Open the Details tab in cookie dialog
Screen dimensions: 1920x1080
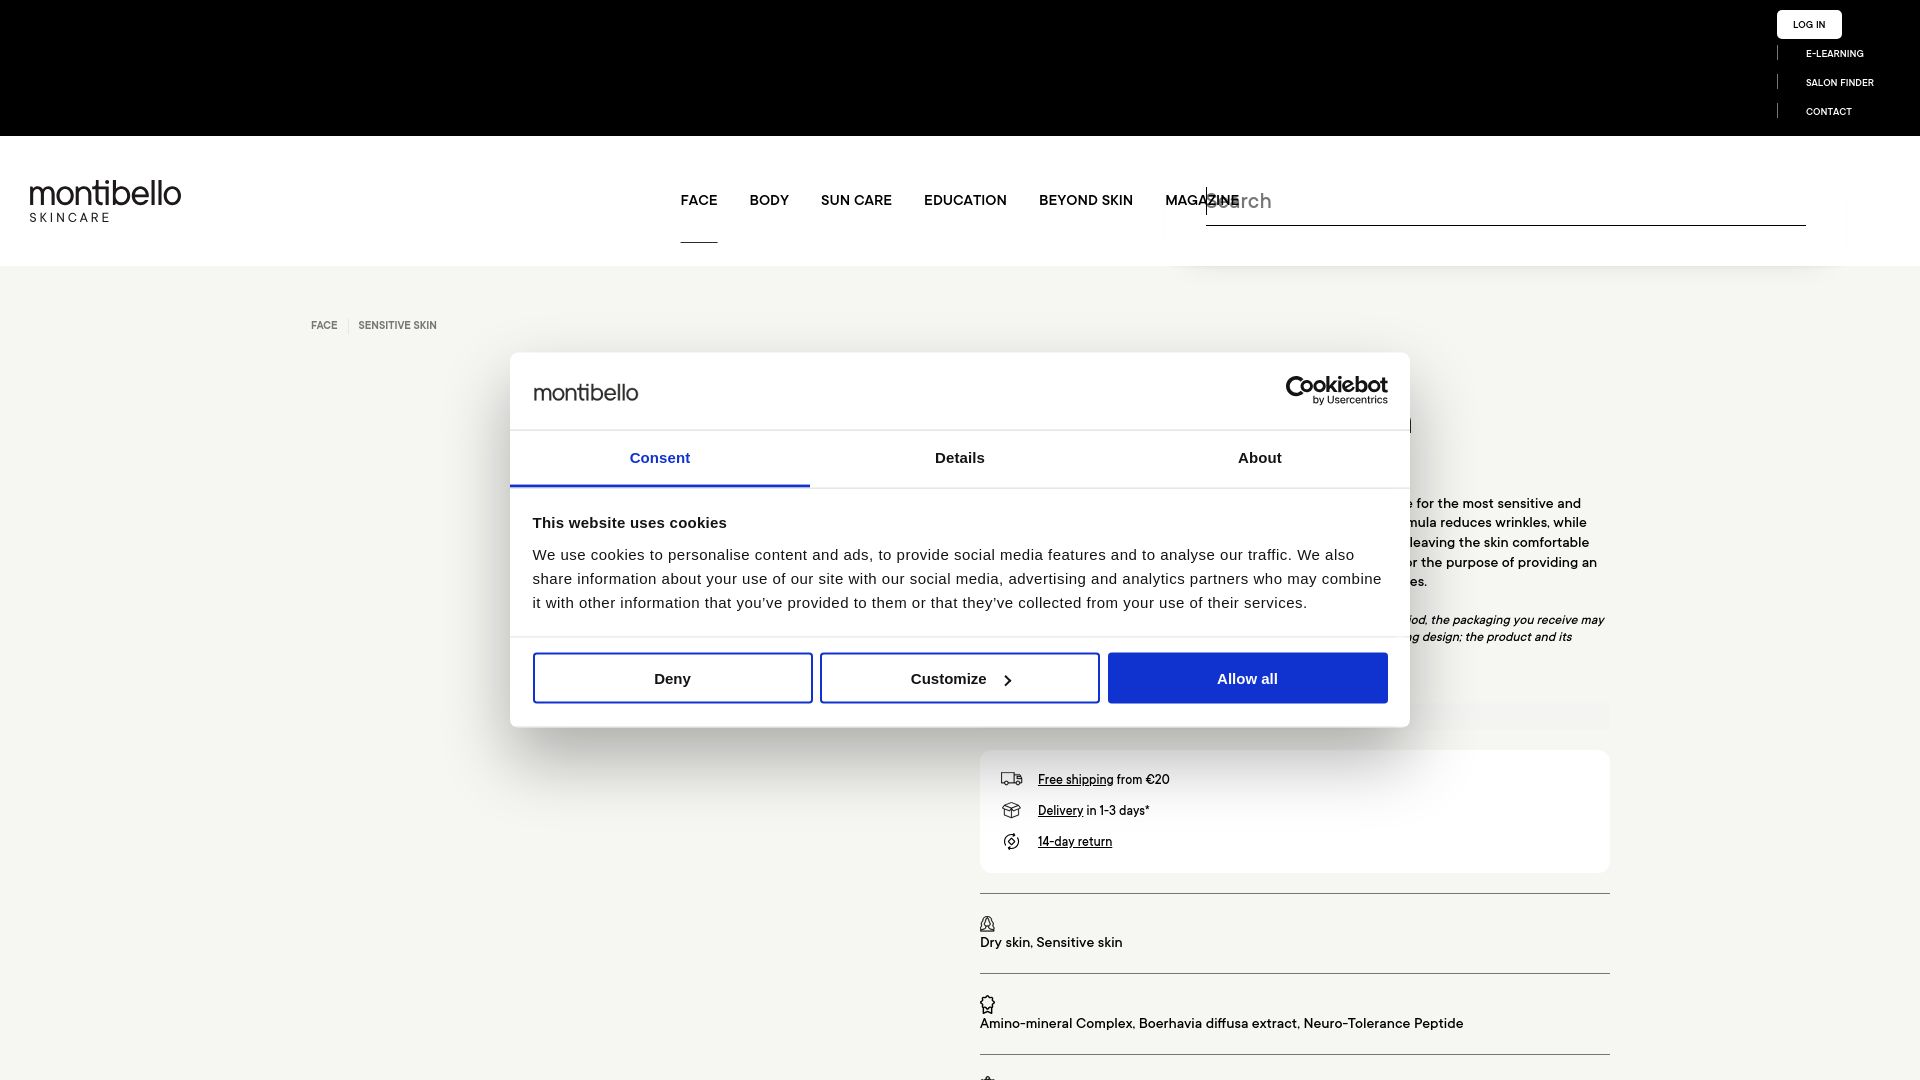point(959,458)
